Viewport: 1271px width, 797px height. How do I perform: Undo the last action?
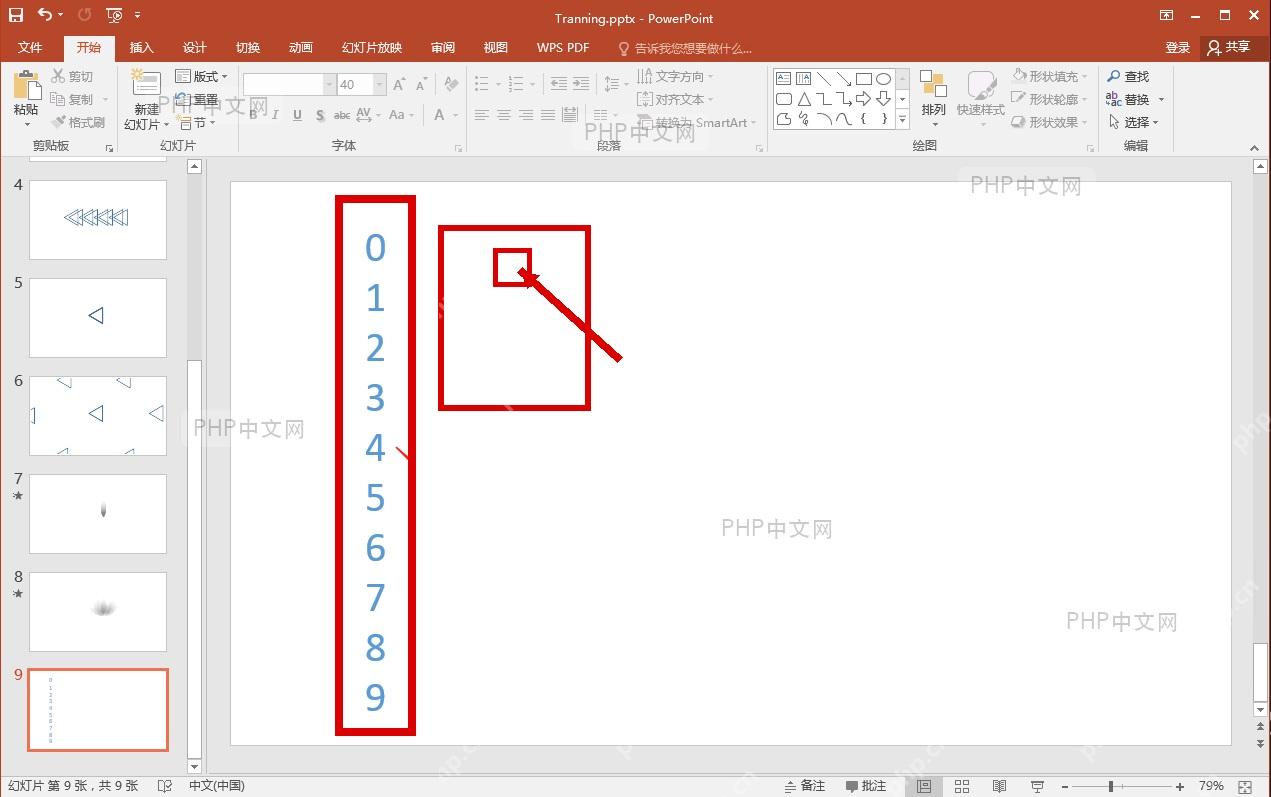coord(44,15)
